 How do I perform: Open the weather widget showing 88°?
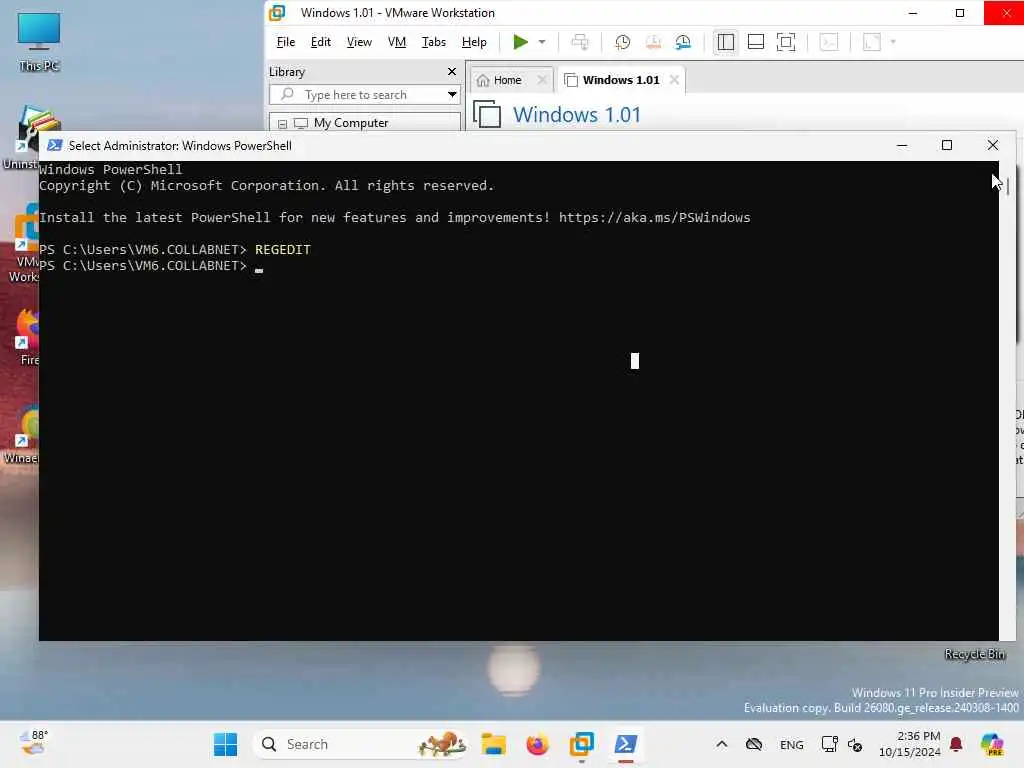click(34, 743)
